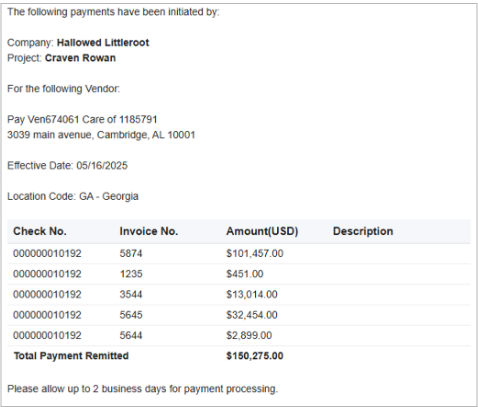The image size is (478, 407).
Task: Click the amount $2,899.00
Action: 249,335
